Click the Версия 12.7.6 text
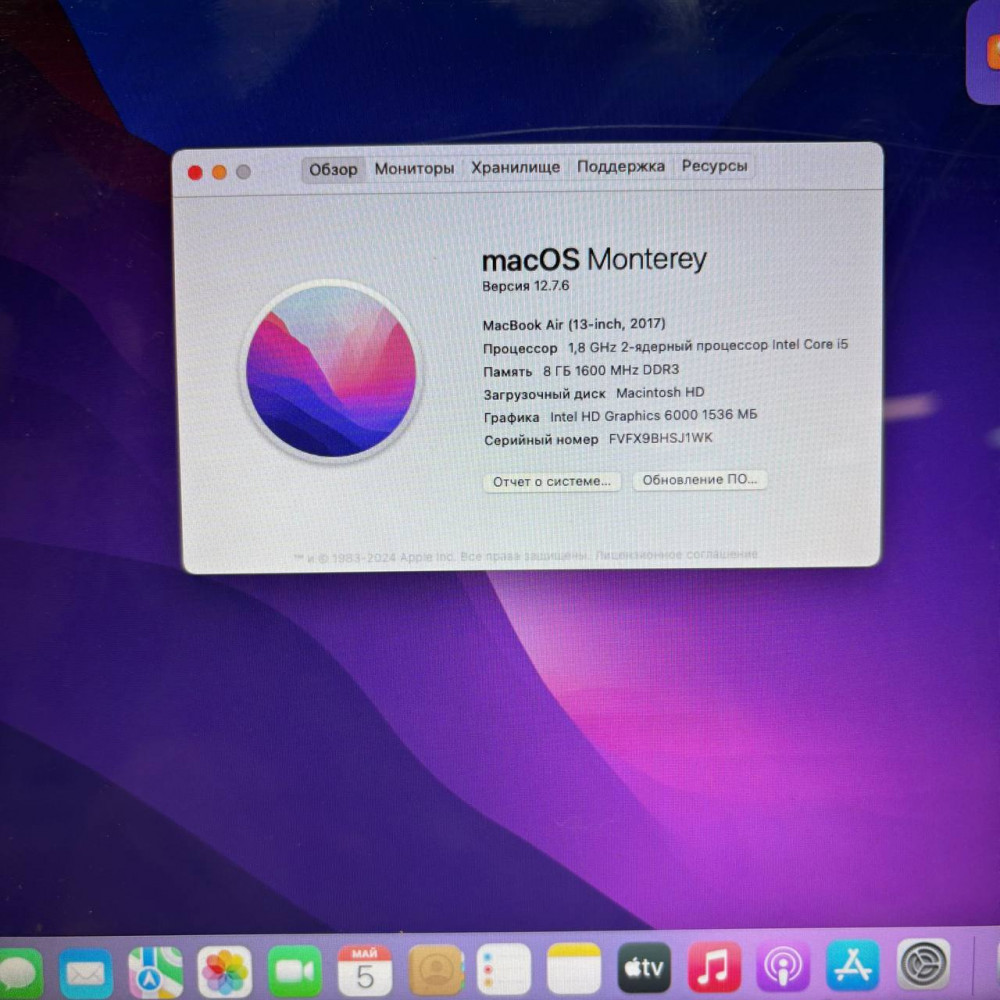The height and width of the screenshot is (1000, 1000). coord(526,286)
